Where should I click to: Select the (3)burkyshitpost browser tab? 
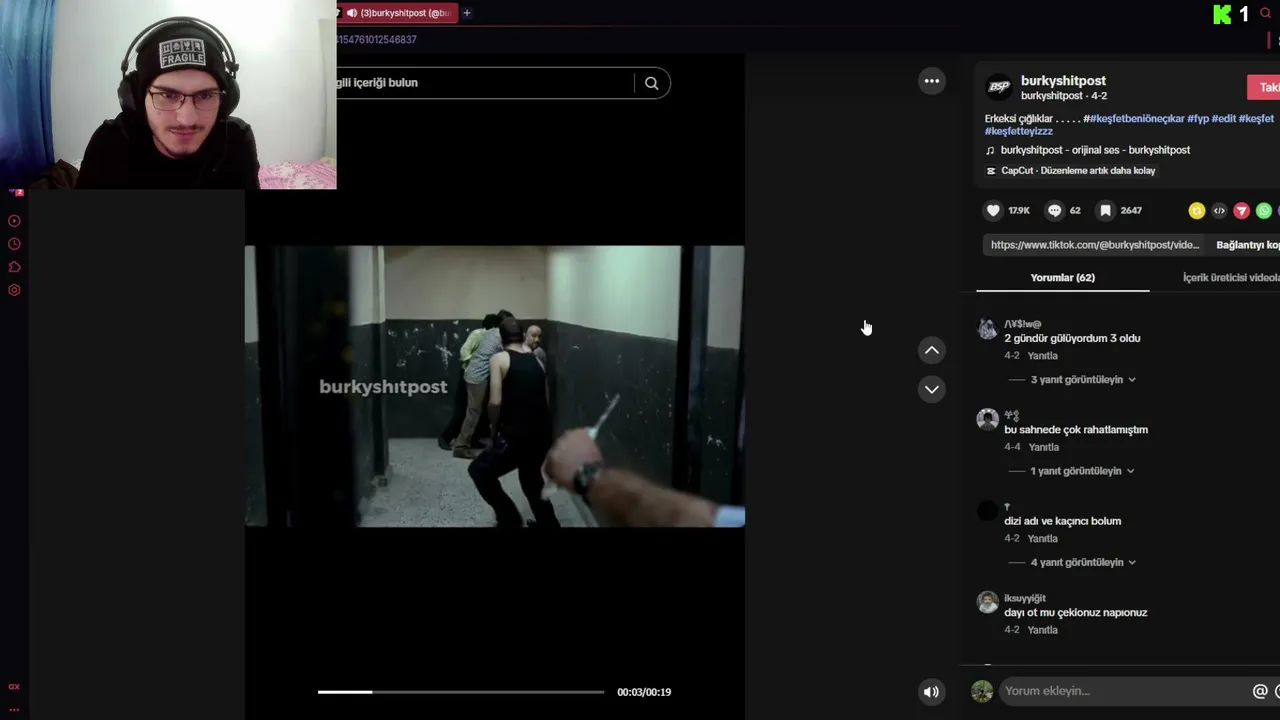click(397, 13)
